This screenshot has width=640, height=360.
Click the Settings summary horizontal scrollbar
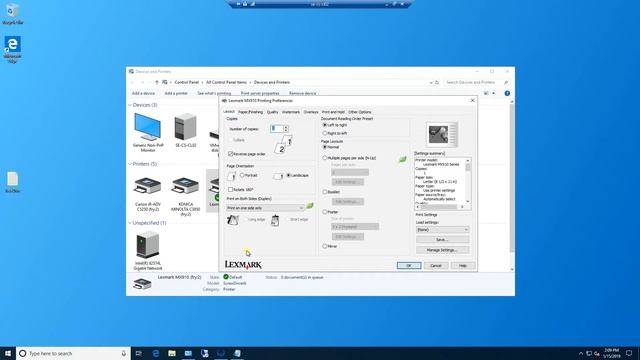coord(439,207)
